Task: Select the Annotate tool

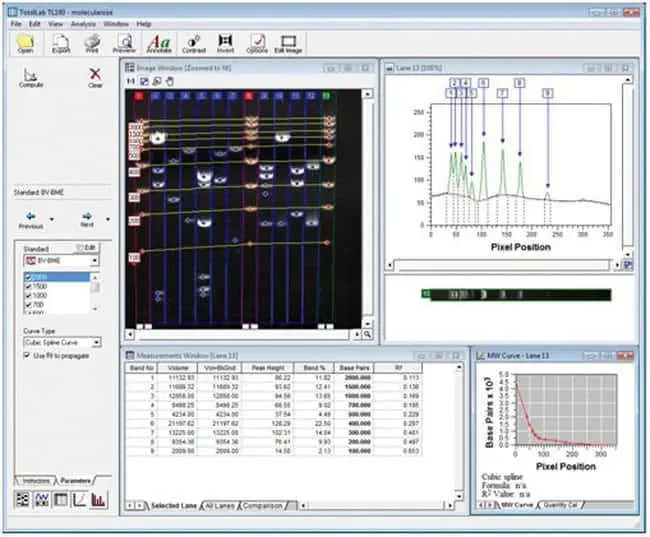Action: (158, 41)
